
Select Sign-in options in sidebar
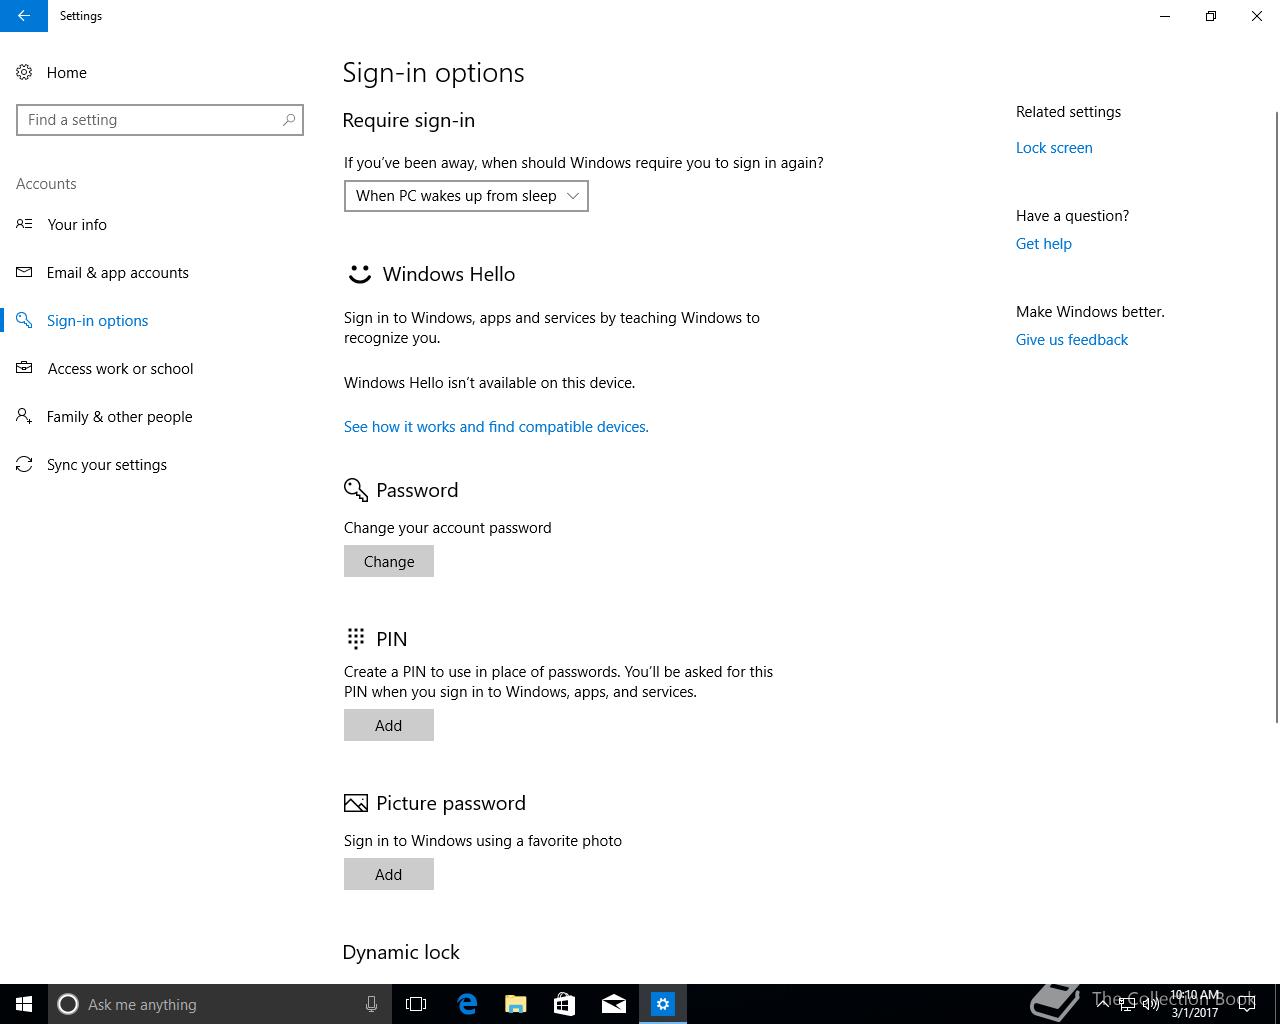coord(98,320)
